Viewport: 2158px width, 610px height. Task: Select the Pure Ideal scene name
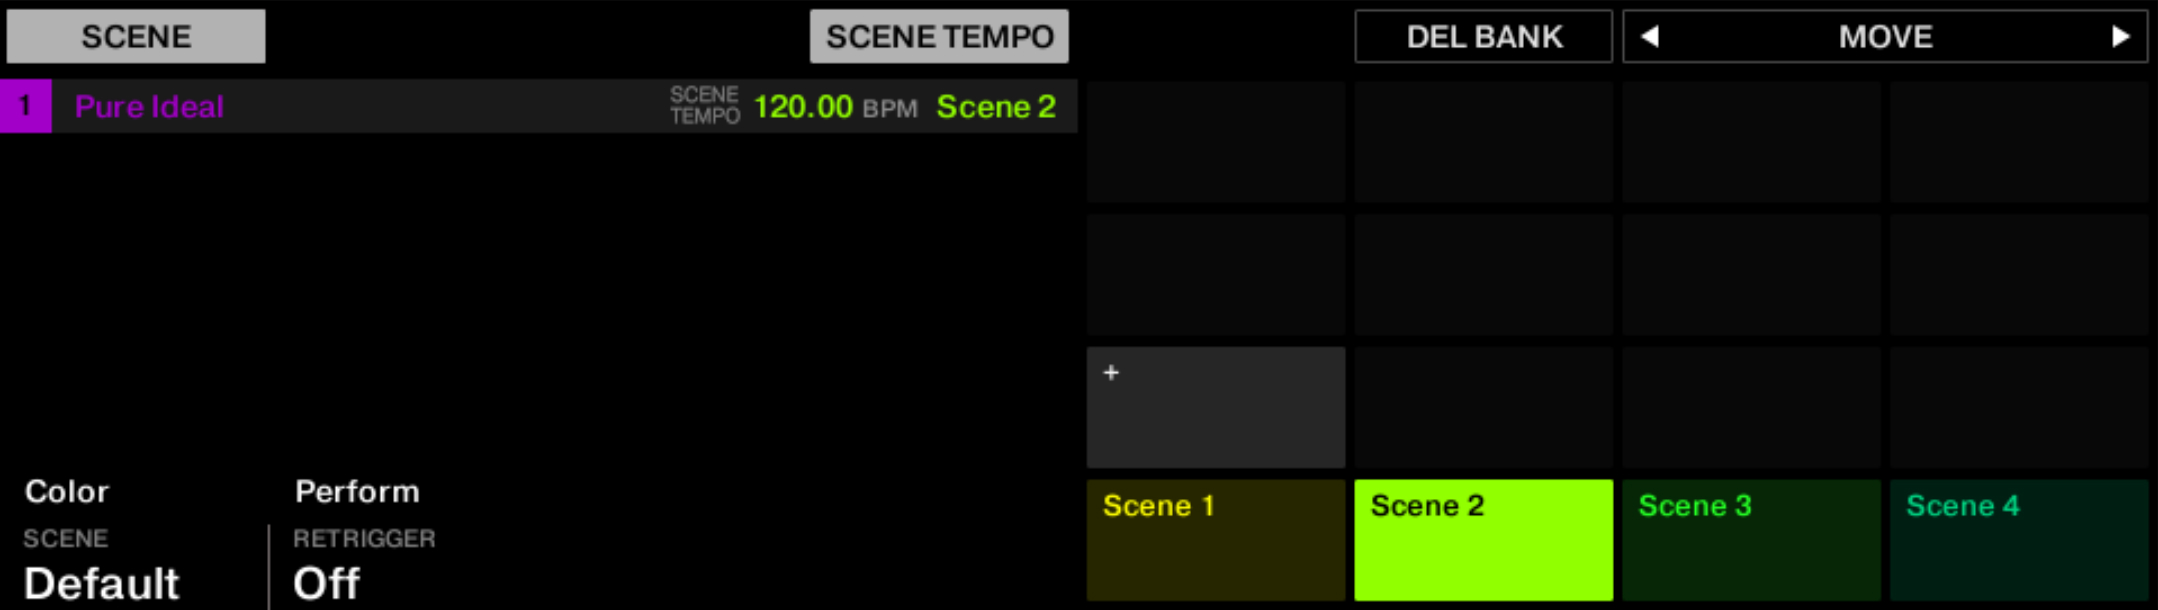tap(150, 106)
